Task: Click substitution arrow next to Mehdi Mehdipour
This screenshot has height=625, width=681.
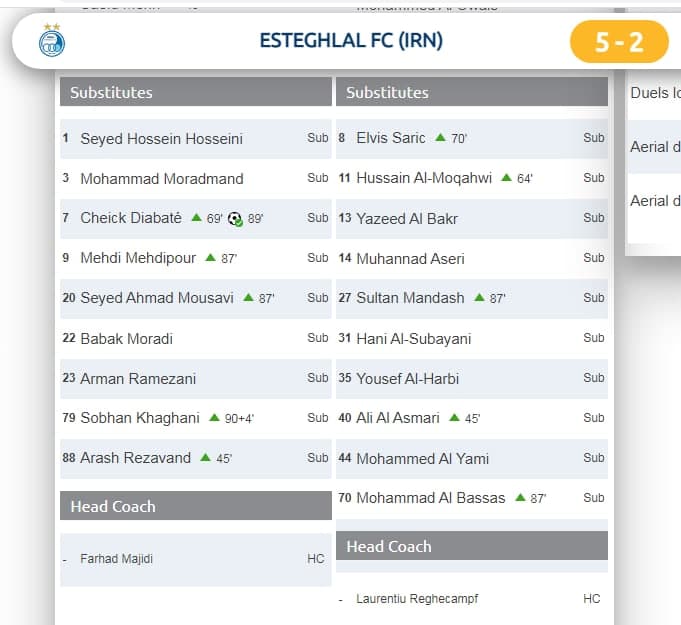Action: (x=210, y=258)
